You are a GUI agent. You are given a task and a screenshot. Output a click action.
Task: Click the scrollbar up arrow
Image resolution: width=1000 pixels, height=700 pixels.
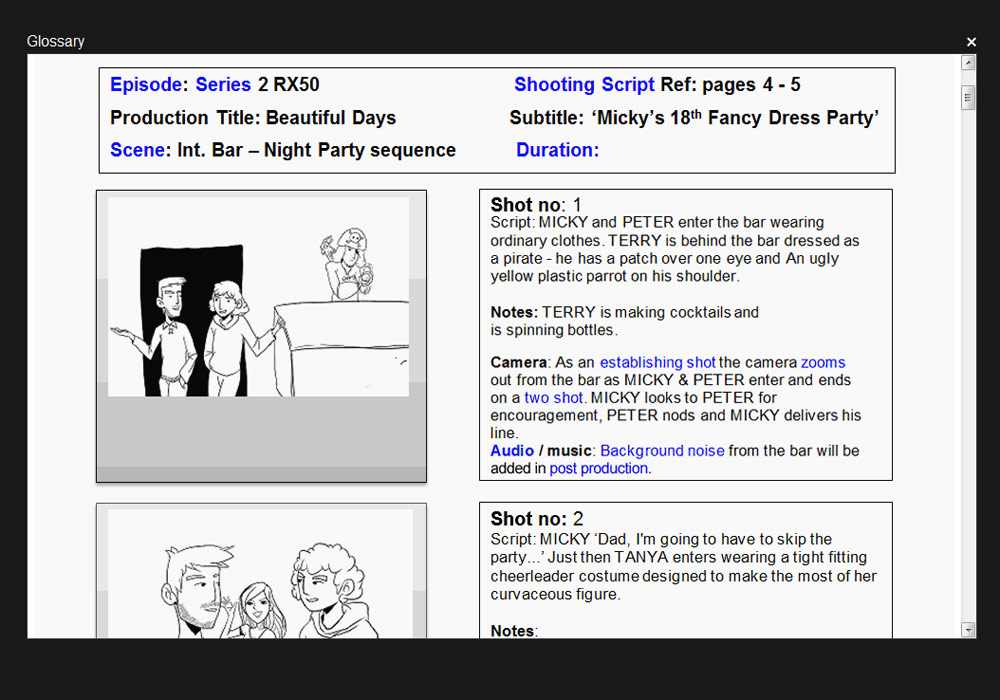click(968, 63)
